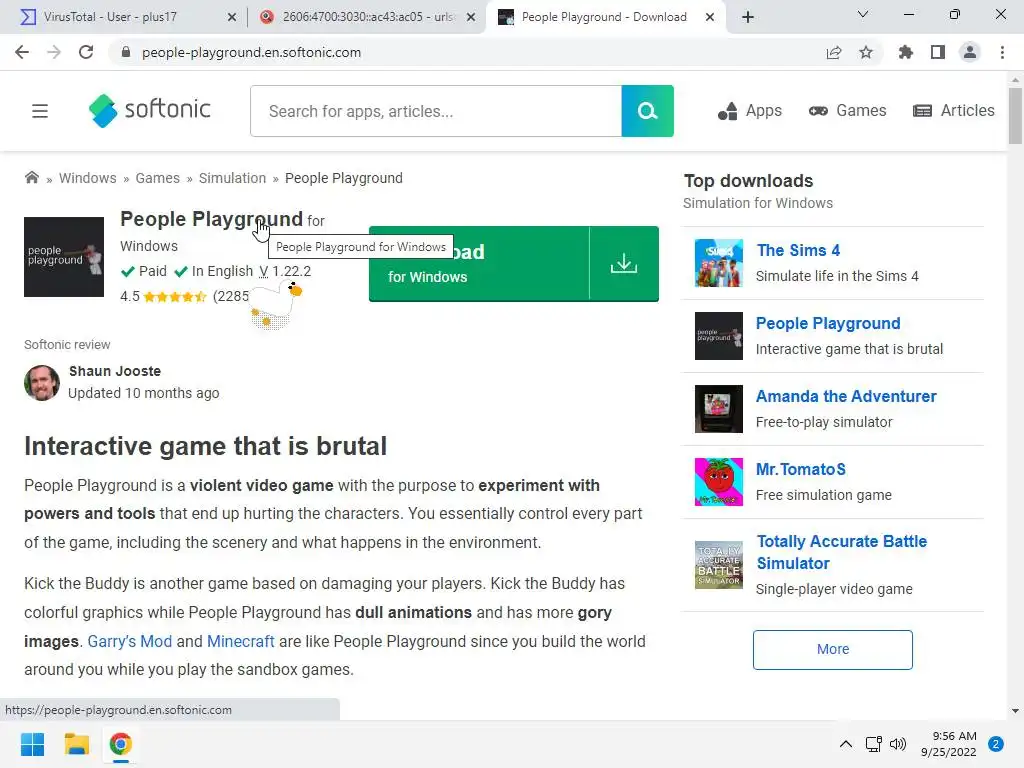Click the People Playground sidebar thumbnail
Image resolution: width=1024 pixels, height=768 pixels.
(x=718, y=336)
